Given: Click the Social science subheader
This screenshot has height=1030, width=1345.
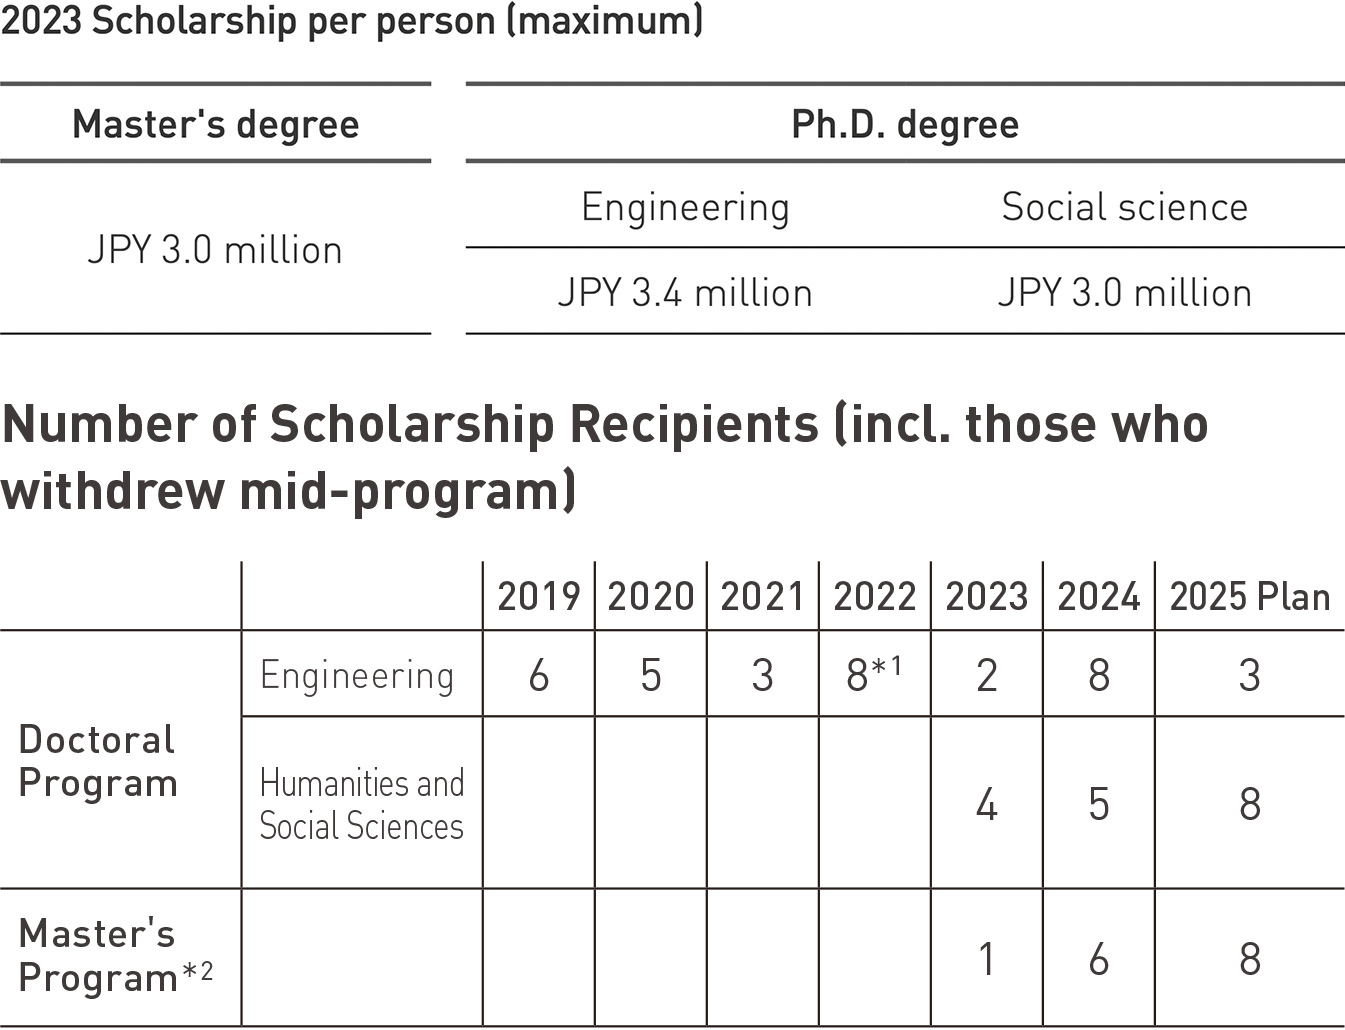Looking at the screenshot, I should pyautogui.click(x=1125, y=207).
